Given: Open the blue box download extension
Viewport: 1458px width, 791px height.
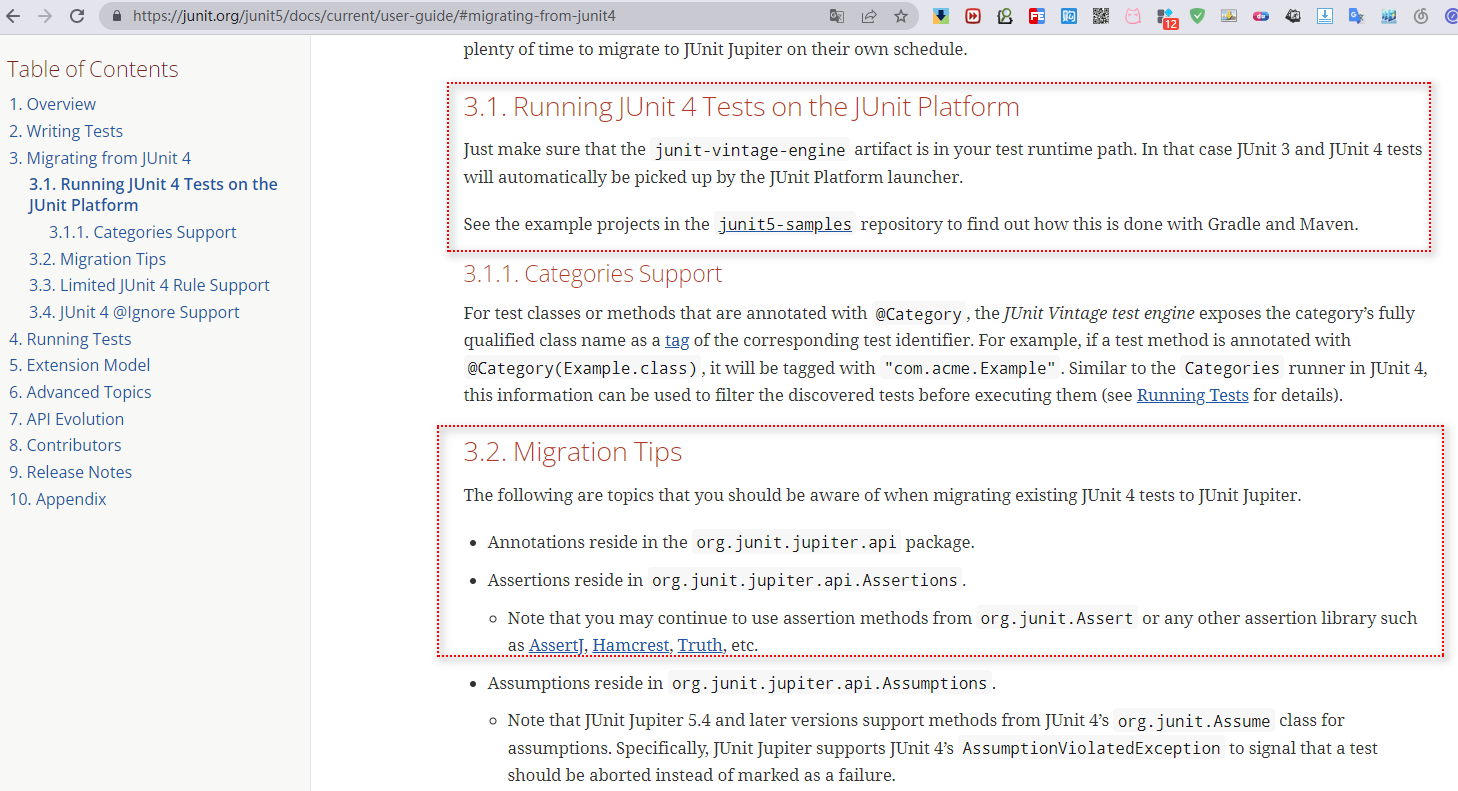Looking at the screenshot, I should point(1325,16).
